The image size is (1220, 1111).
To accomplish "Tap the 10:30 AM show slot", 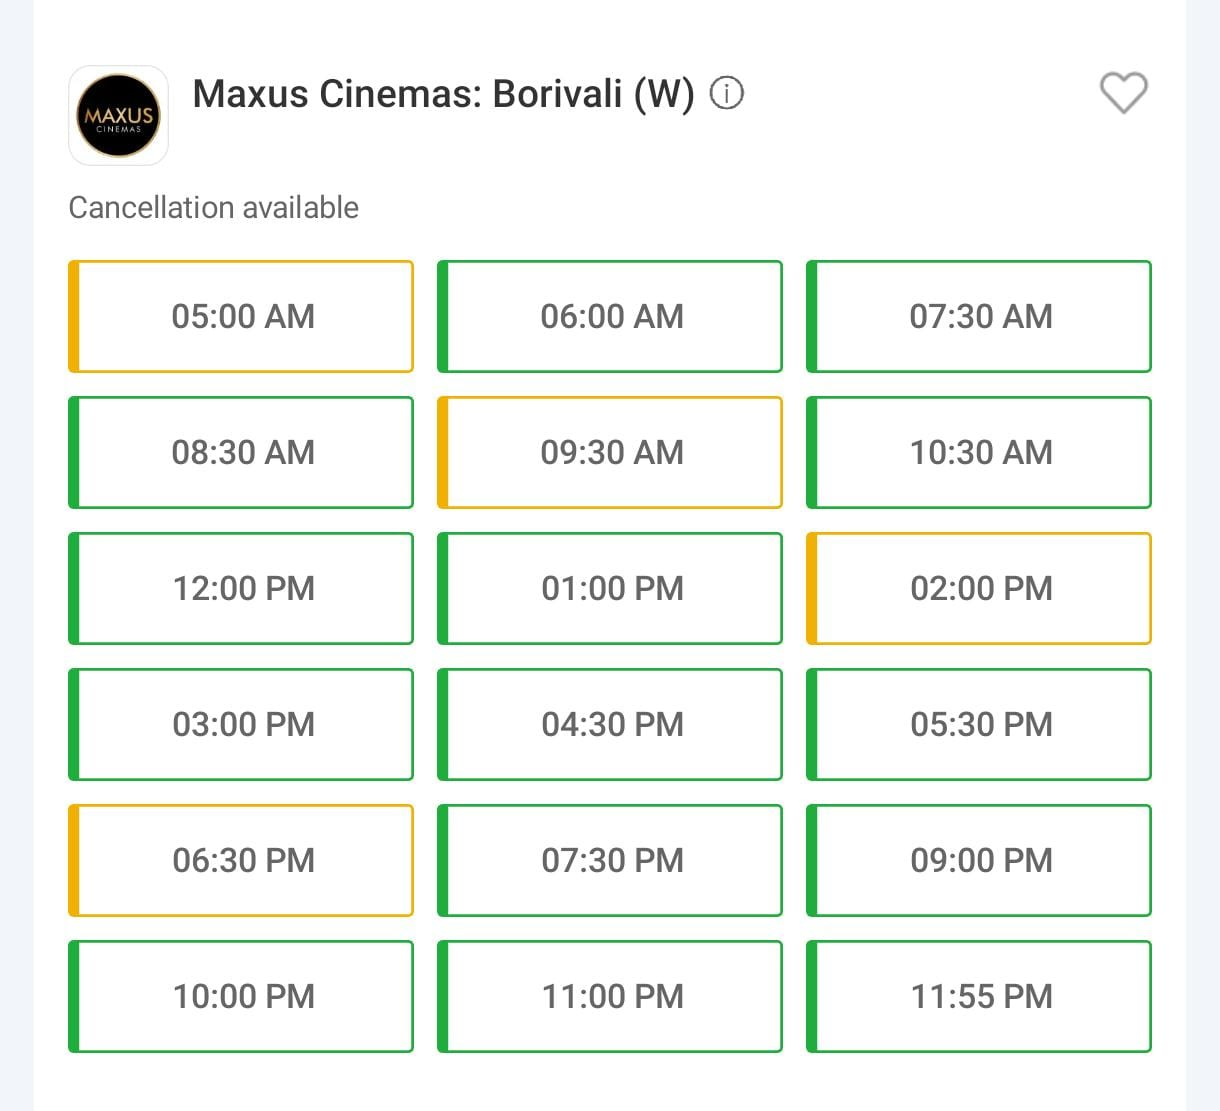I will click(x=980, y=453).
